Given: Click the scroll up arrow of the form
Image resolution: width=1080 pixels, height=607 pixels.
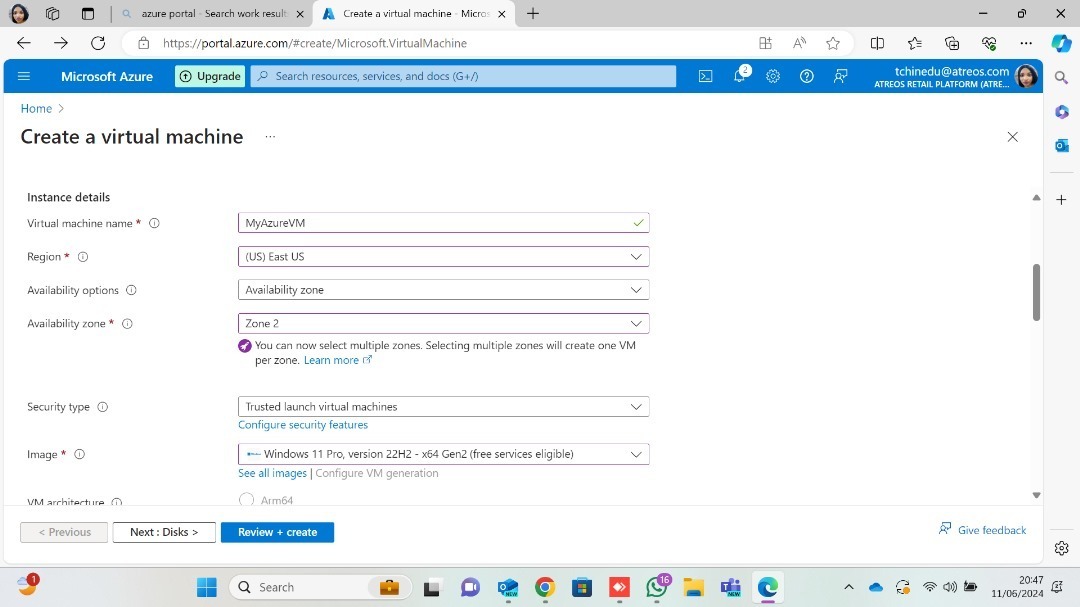Looking at the screenshot, I should pos(1036,198).
